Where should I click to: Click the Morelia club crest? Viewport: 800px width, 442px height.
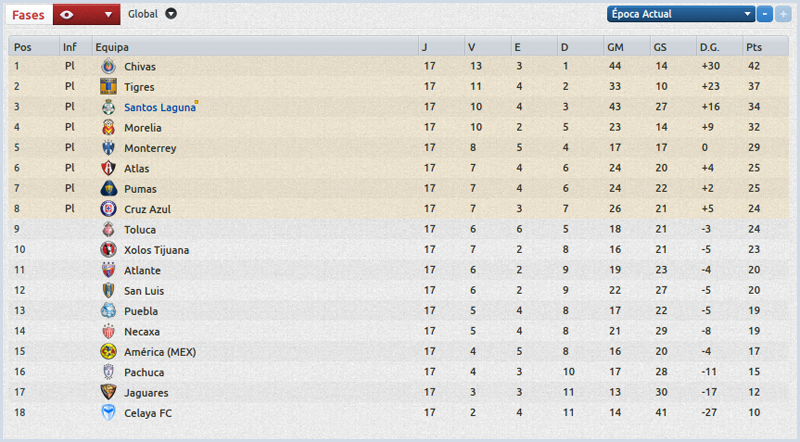coord(109,128)
